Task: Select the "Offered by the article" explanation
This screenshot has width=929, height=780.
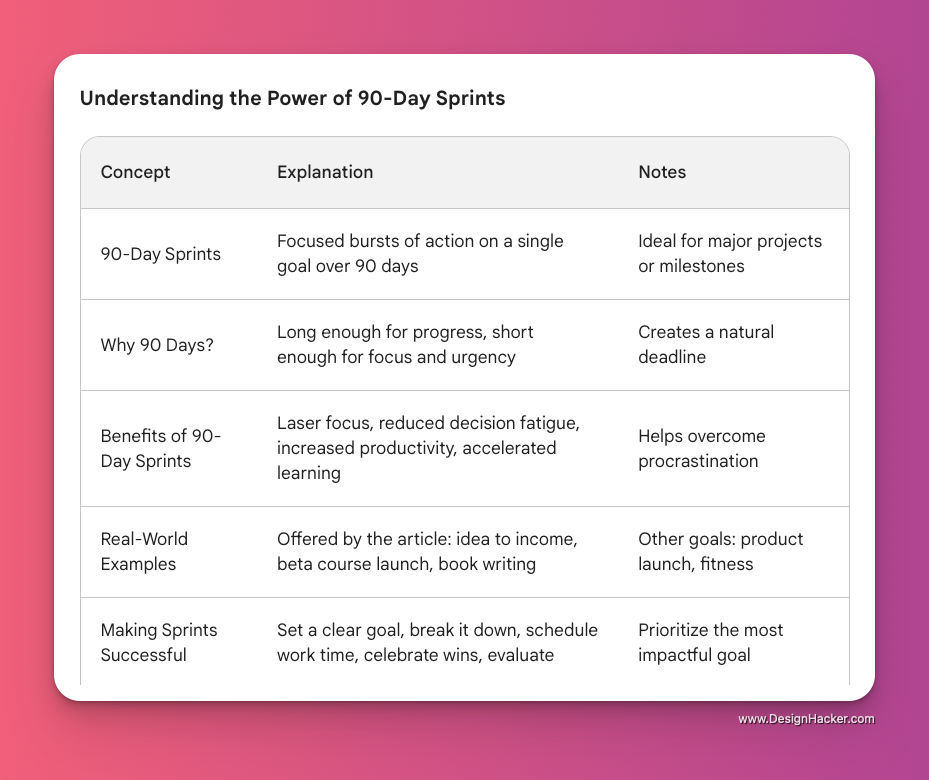Action: click(x=426, y=551)
